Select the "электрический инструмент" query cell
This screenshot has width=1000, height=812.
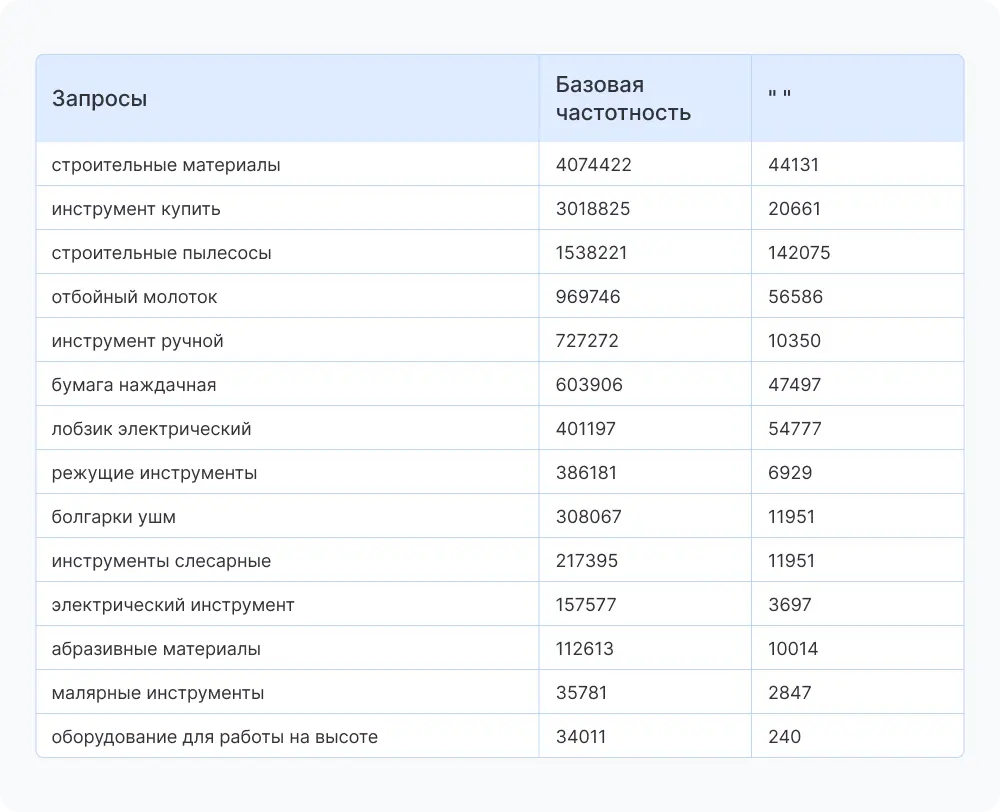tap(173, 605)
